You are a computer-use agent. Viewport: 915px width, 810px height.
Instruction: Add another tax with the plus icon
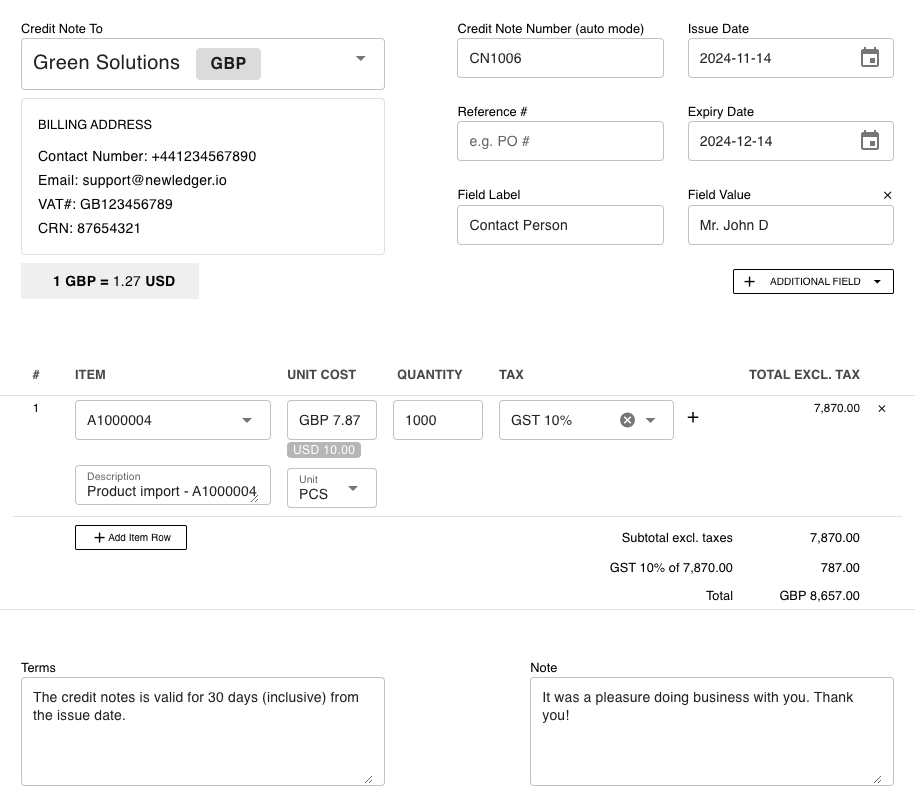click(x=693, y=417)
